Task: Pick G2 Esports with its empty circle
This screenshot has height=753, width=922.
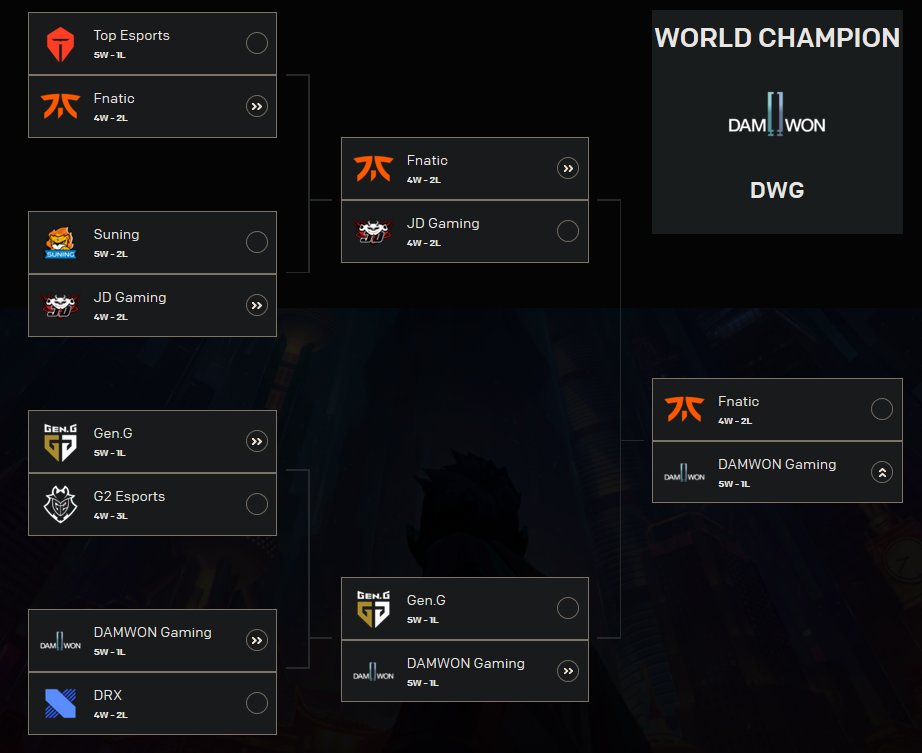Action: pyautogui.click(x=257, y=504)
